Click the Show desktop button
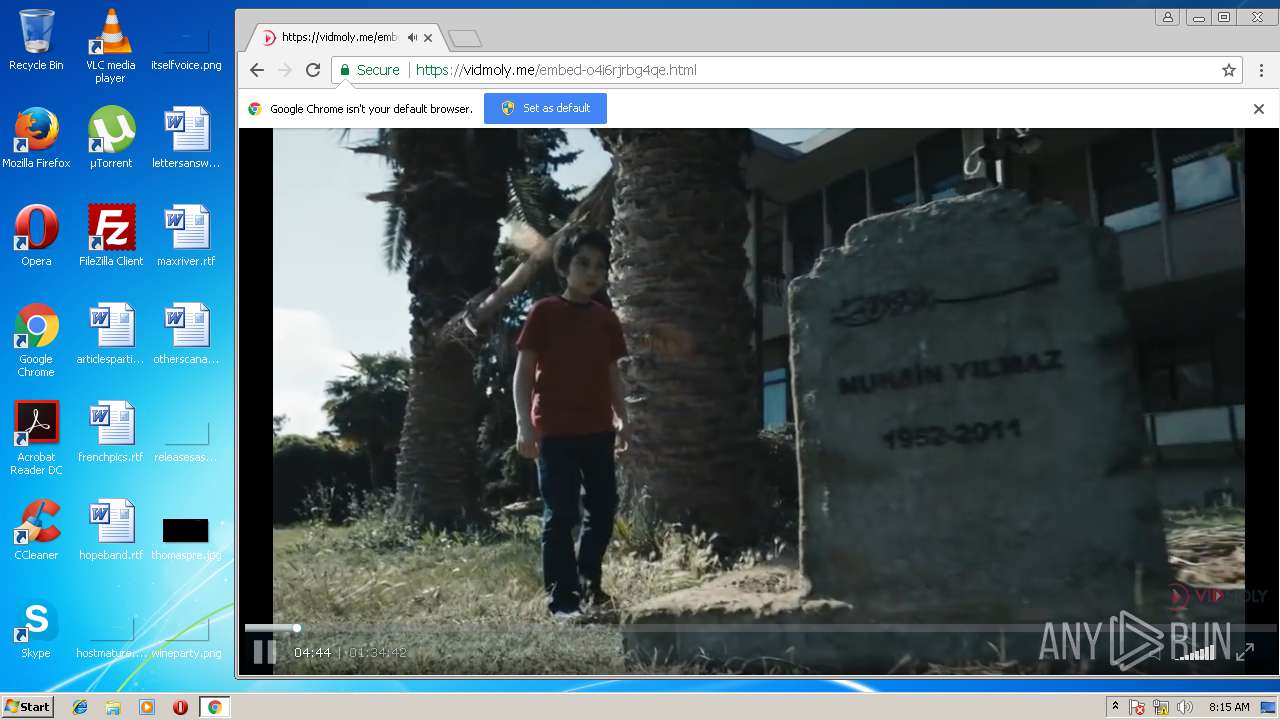The height and width of the screenshot is (720, 1280). pyautogui.click(x=1268, y=707)
